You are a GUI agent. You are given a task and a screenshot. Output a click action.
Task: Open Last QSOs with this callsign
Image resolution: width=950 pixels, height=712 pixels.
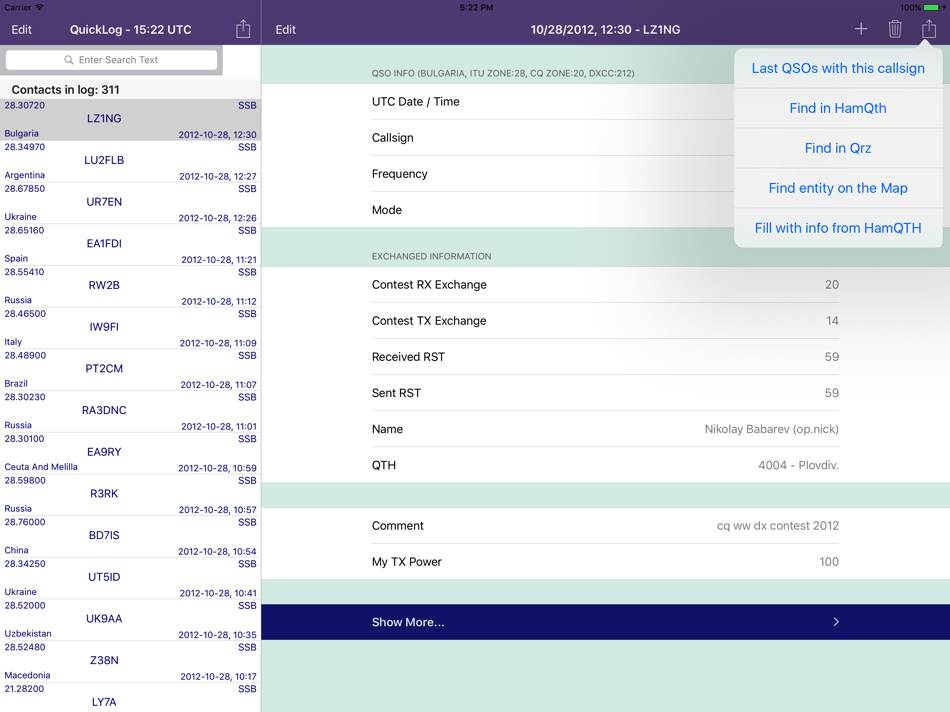(838, 68)
